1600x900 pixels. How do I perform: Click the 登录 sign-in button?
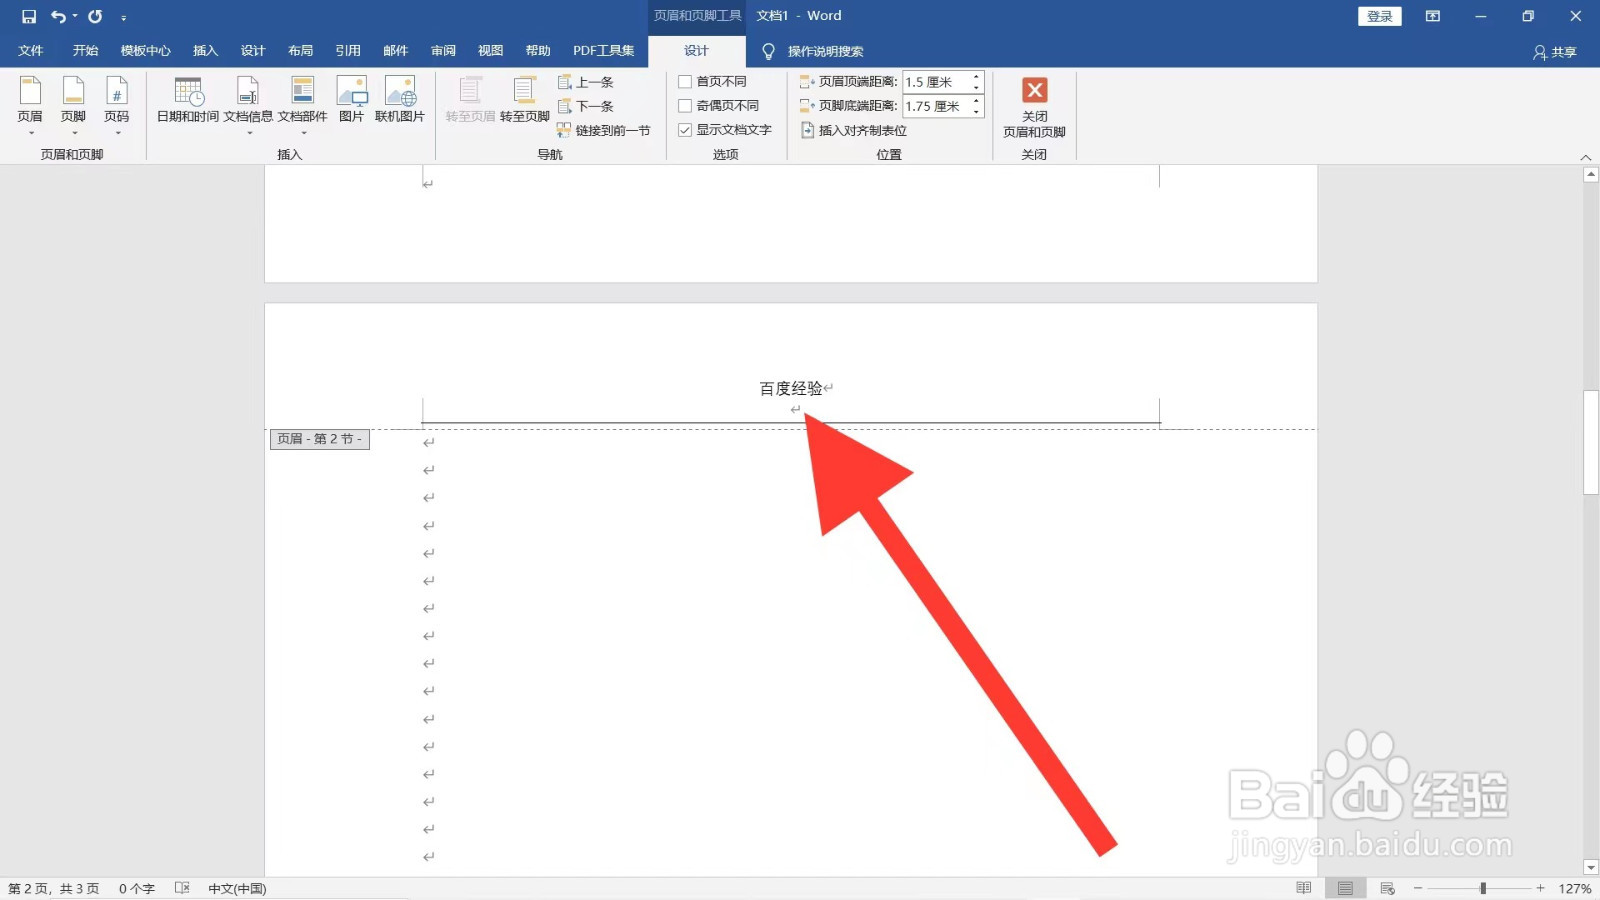1380,16
